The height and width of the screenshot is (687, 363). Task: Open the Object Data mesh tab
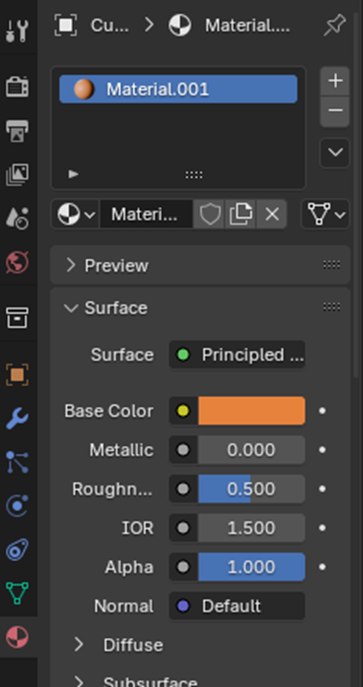coord(18,593)
